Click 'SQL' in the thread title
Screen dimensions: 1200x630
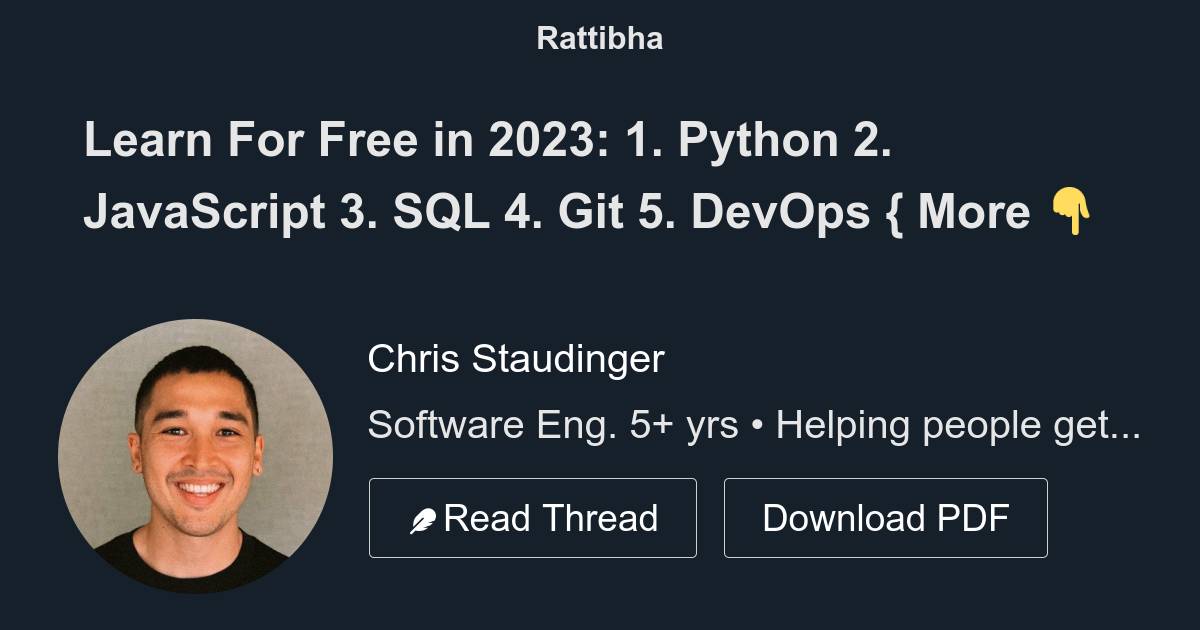click(444, 212)
